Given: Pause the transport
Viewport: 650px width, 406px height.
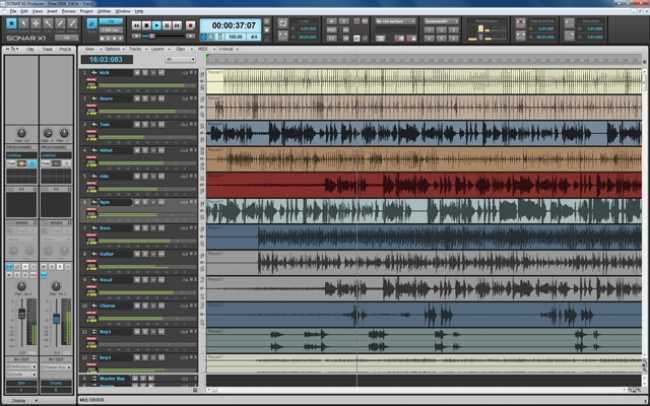Looking at the screenshot, I should tap(167, 26).
